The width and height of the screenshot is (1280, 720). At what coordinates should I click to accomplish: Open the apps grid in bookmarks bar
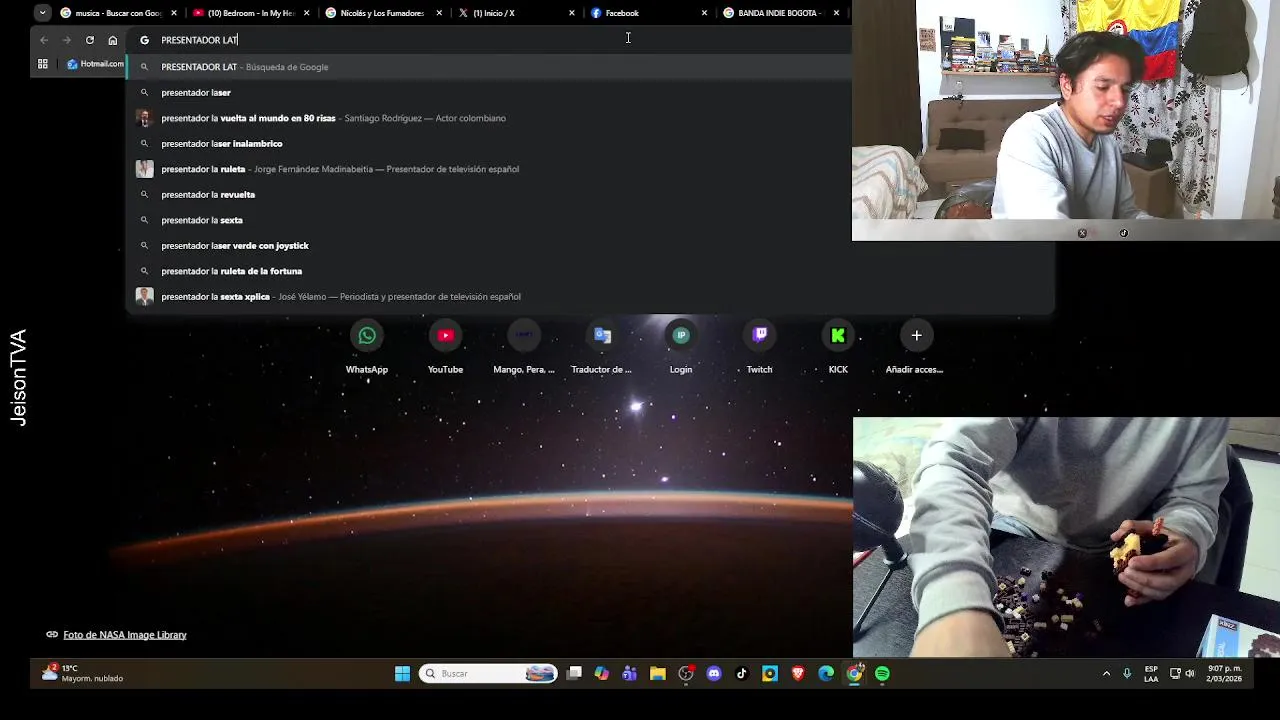(x=42, y=64)
